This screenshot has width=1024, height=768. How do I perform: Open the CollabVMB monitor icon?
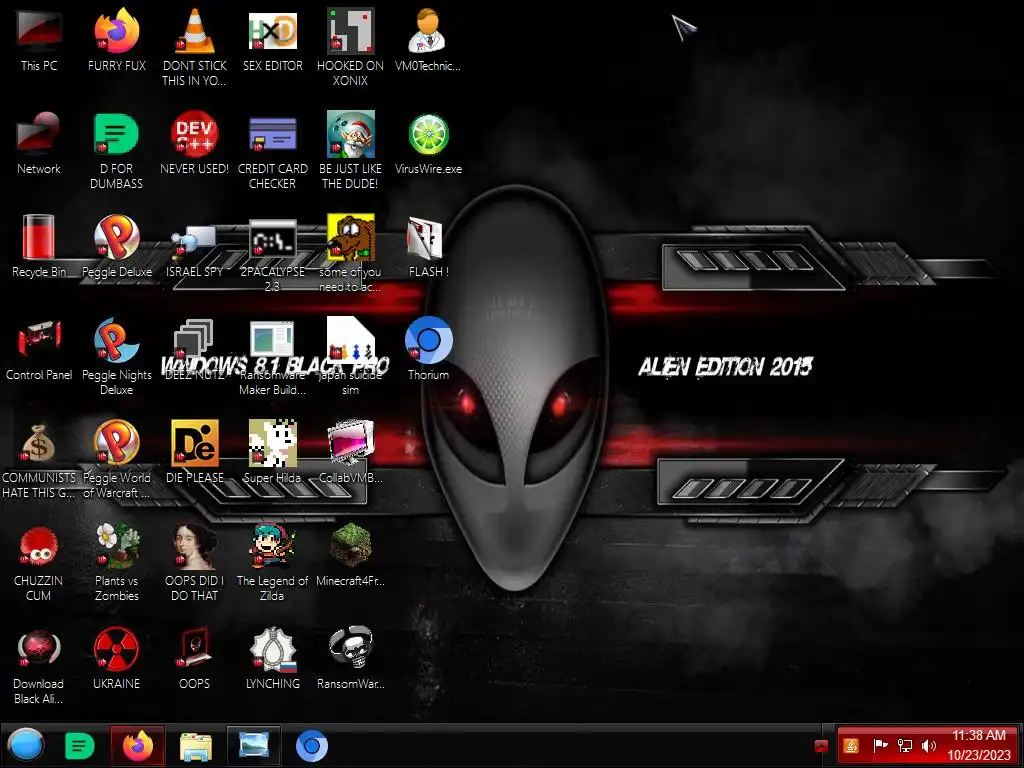(x=351, y=453)
